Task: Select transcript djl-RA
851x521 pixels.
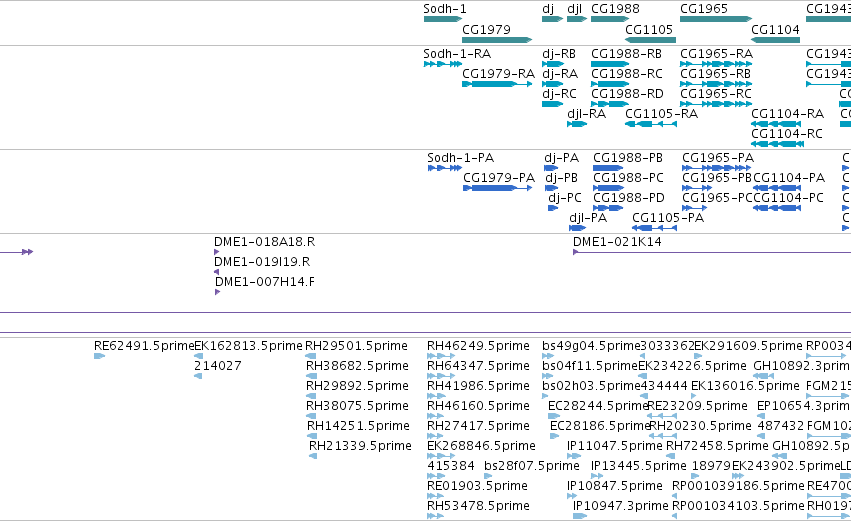Action: (577, 124)
